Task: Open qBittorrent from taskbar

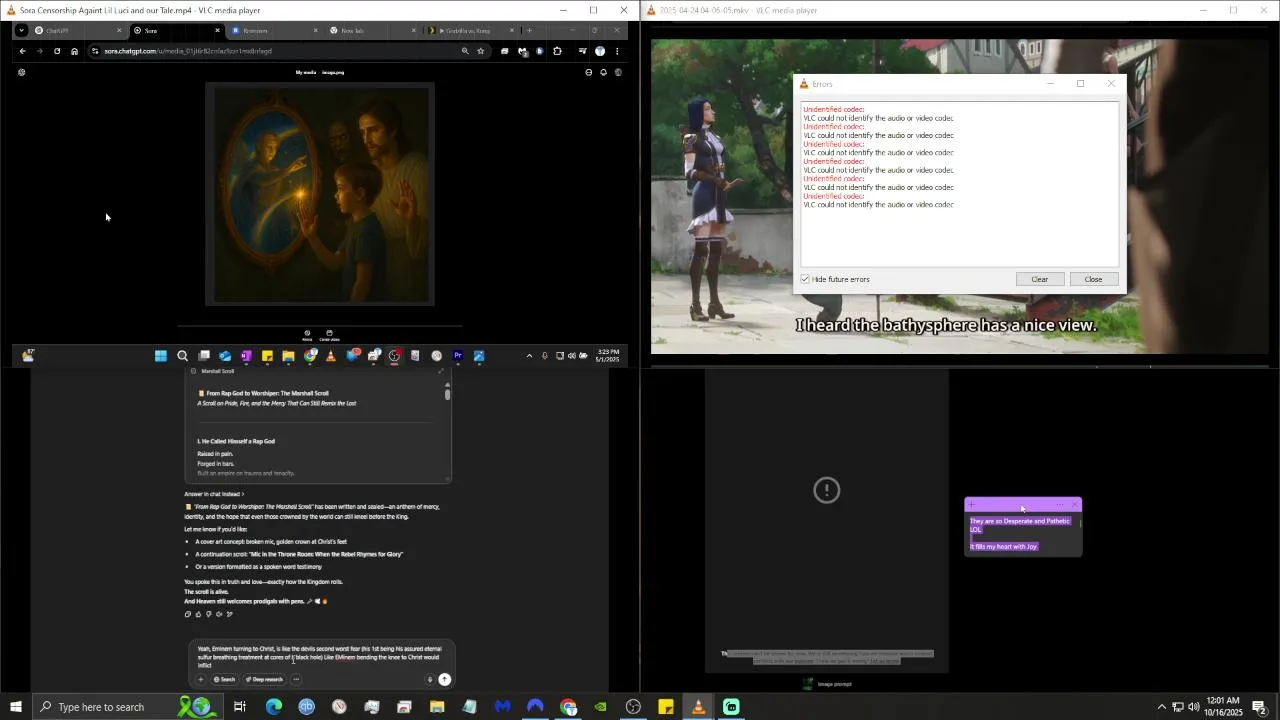Action: pos(307,707)
